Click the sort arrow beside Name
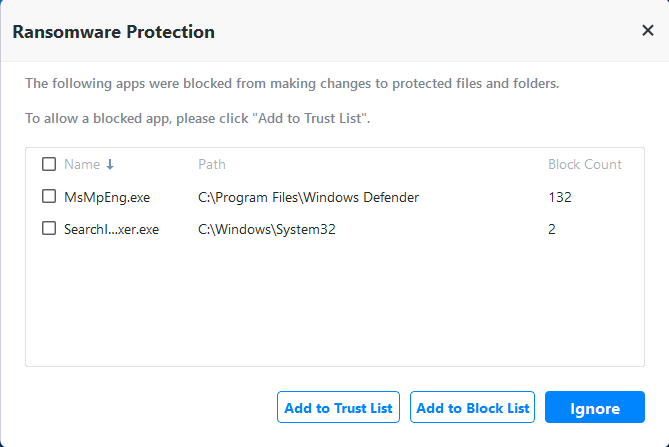The width and height of the screenshot is (669, 447). pos(110,165)
